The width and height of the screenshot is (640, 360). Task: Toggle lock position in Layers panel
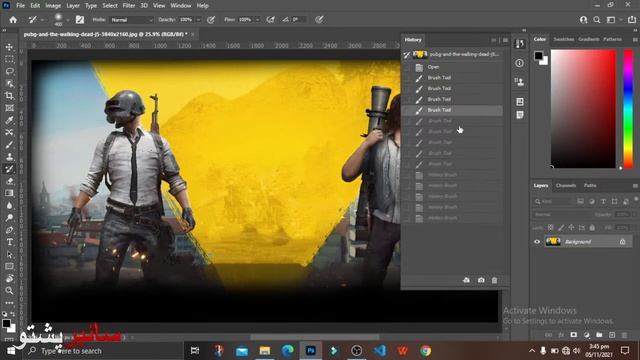[571, 227]
